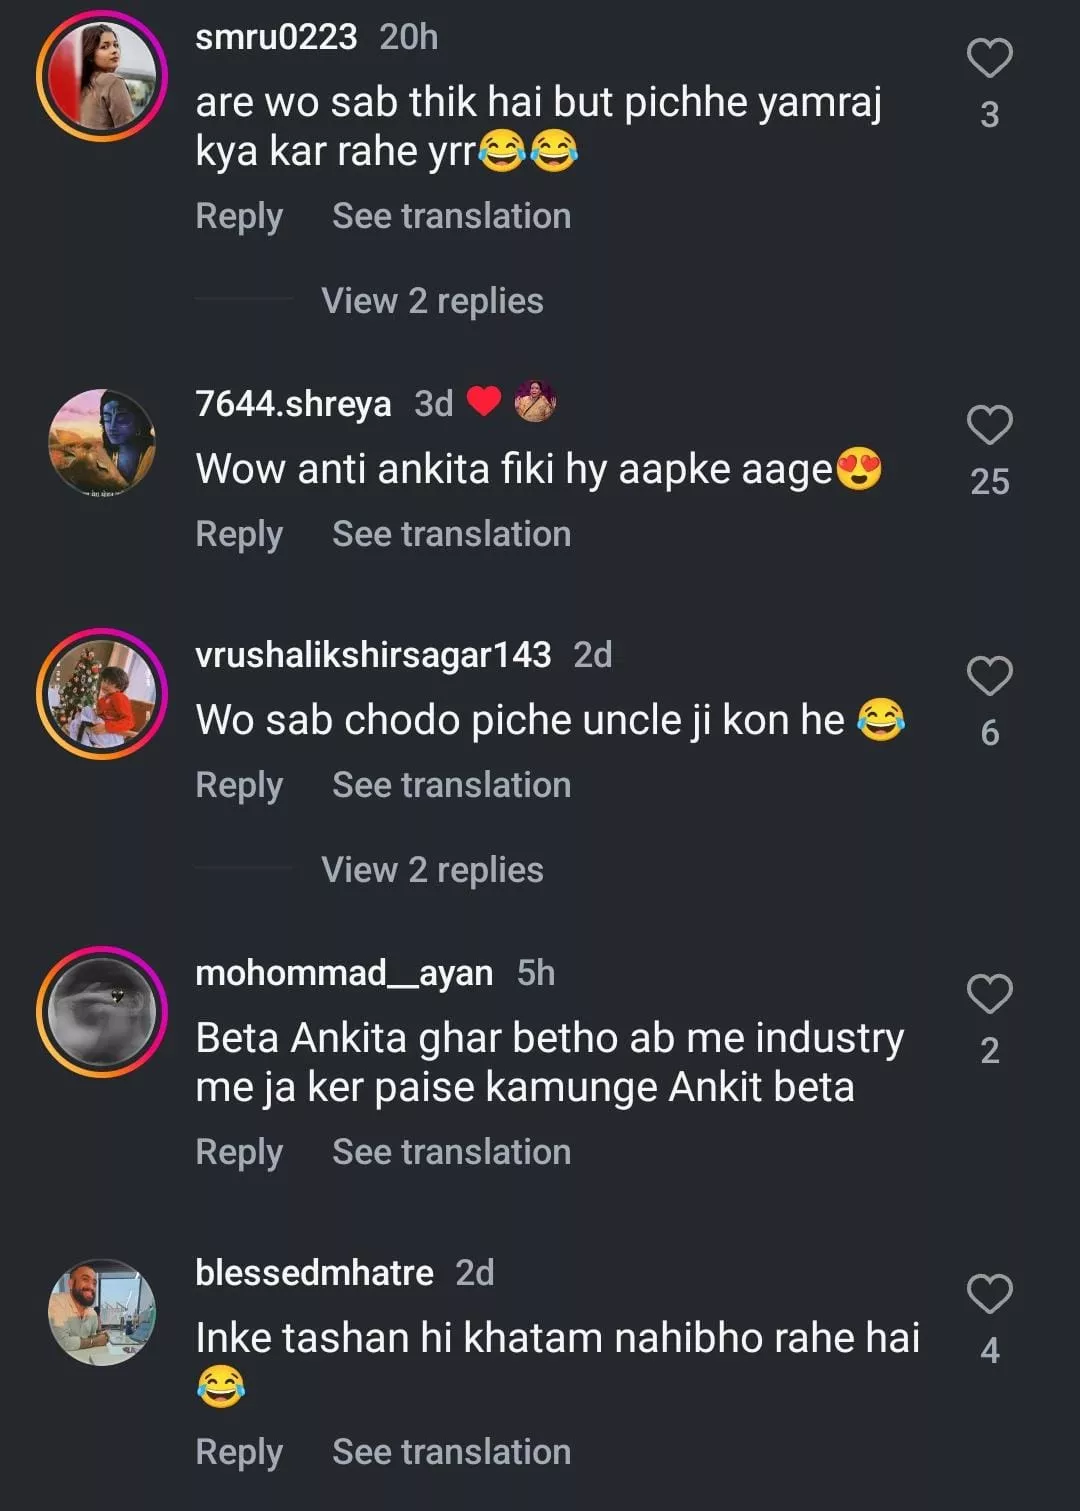Reply to 7644.shreya's comment
The width and height of the screenshot is (1080, 1511).
(x=239, y=534)
